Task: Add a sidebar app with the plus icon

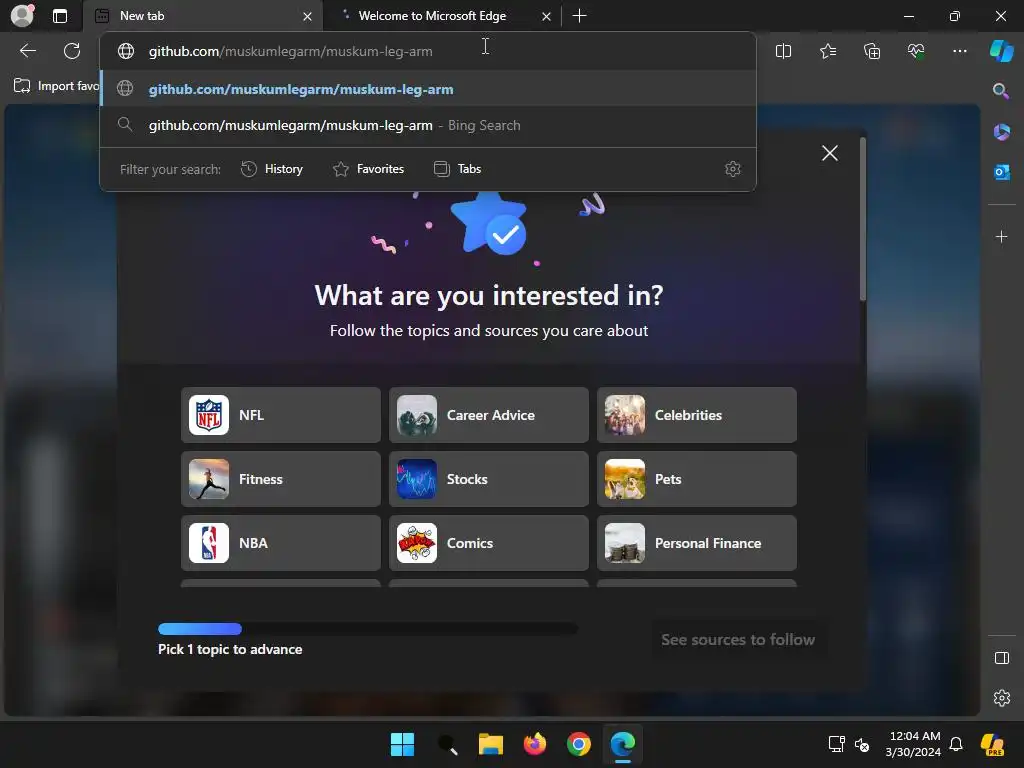Action: tap(1001, 236)
